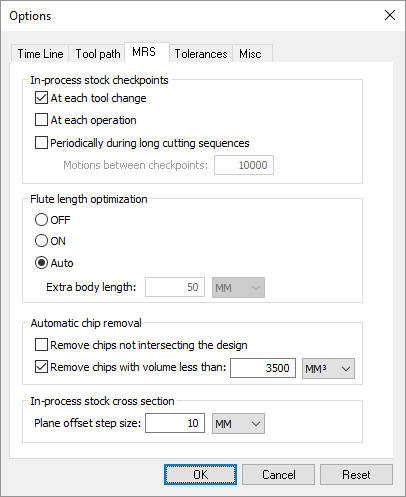Click the Reset button
Screen dimensions: 406x497
pyautogui.click(x=356, y=474)
